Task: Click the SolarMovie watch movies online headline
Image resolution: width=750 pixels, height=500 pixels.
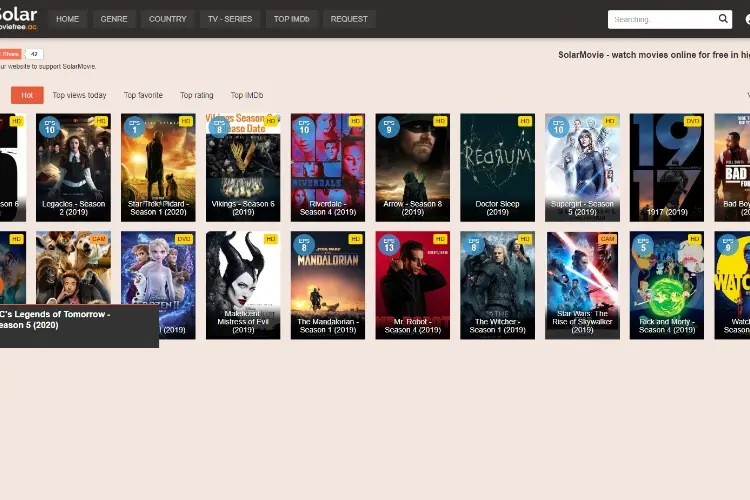Action: pos(654,55)
